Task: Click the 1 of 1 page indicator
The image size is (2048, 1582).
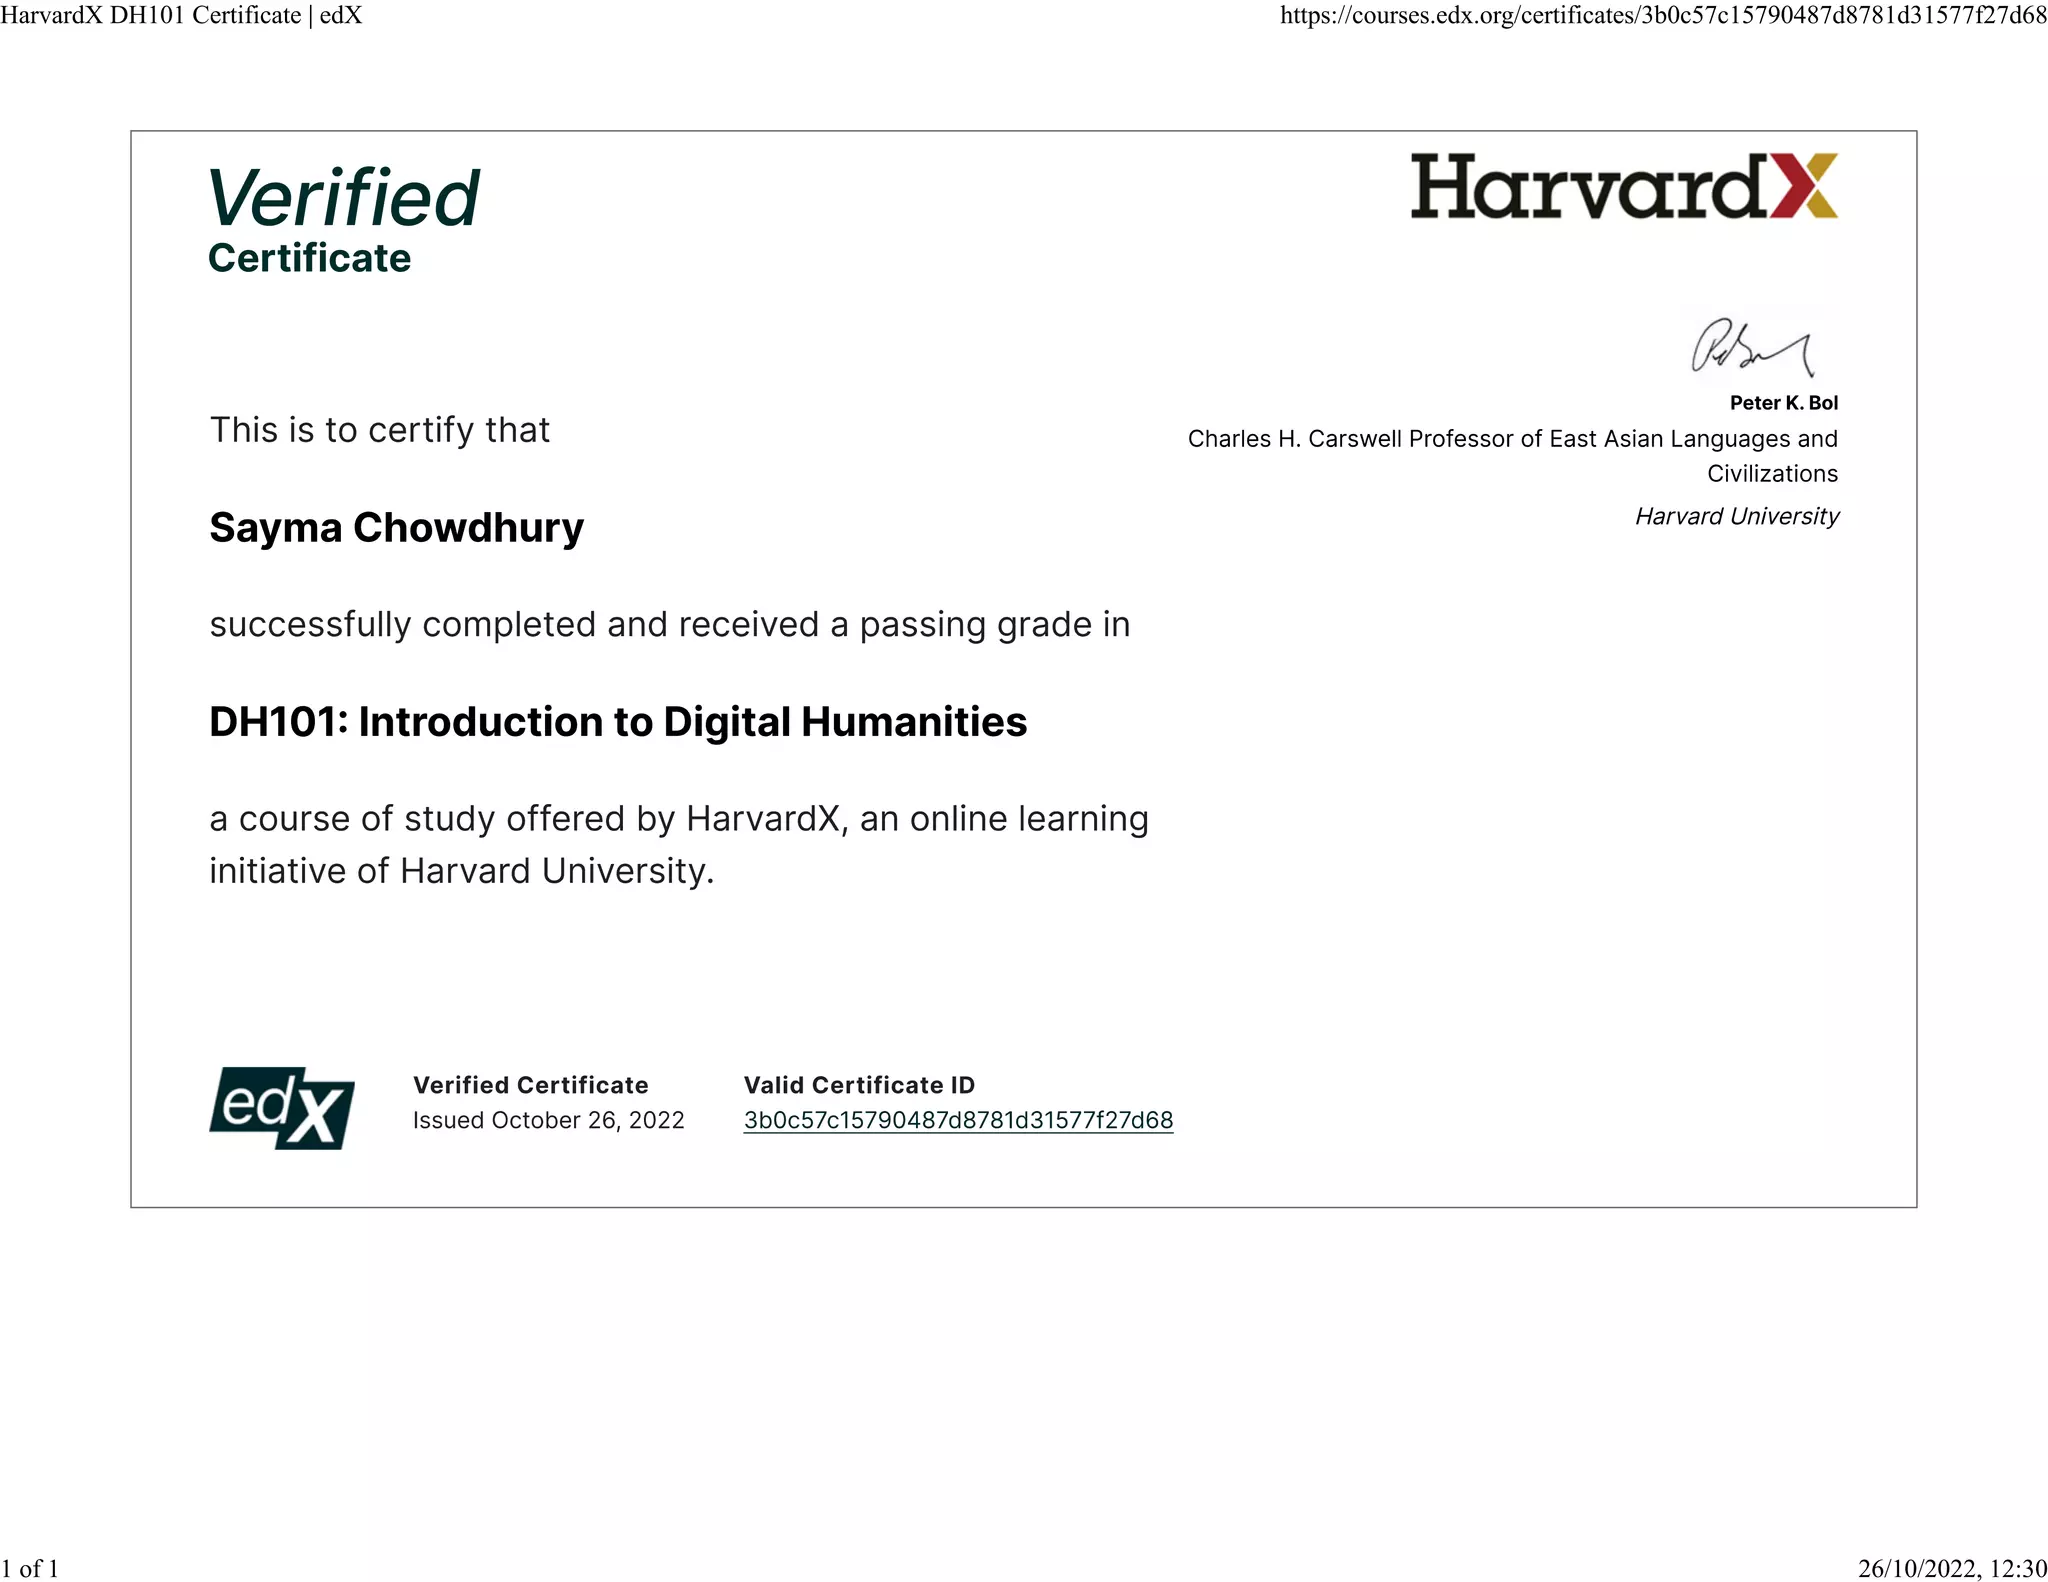Action: tap(30, 1568)
